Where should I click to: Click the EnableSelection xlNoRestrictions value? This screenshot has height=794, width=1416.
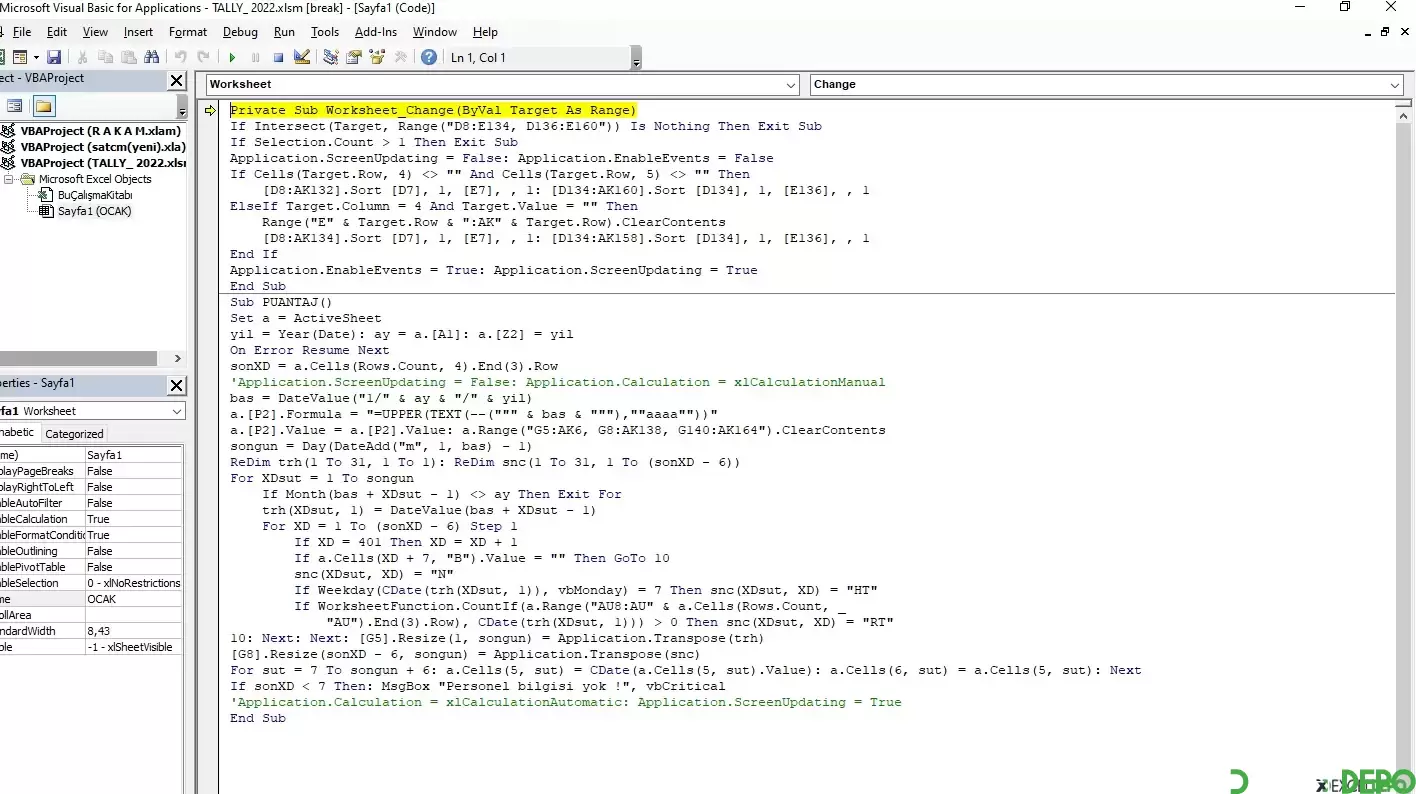(133, 583)
